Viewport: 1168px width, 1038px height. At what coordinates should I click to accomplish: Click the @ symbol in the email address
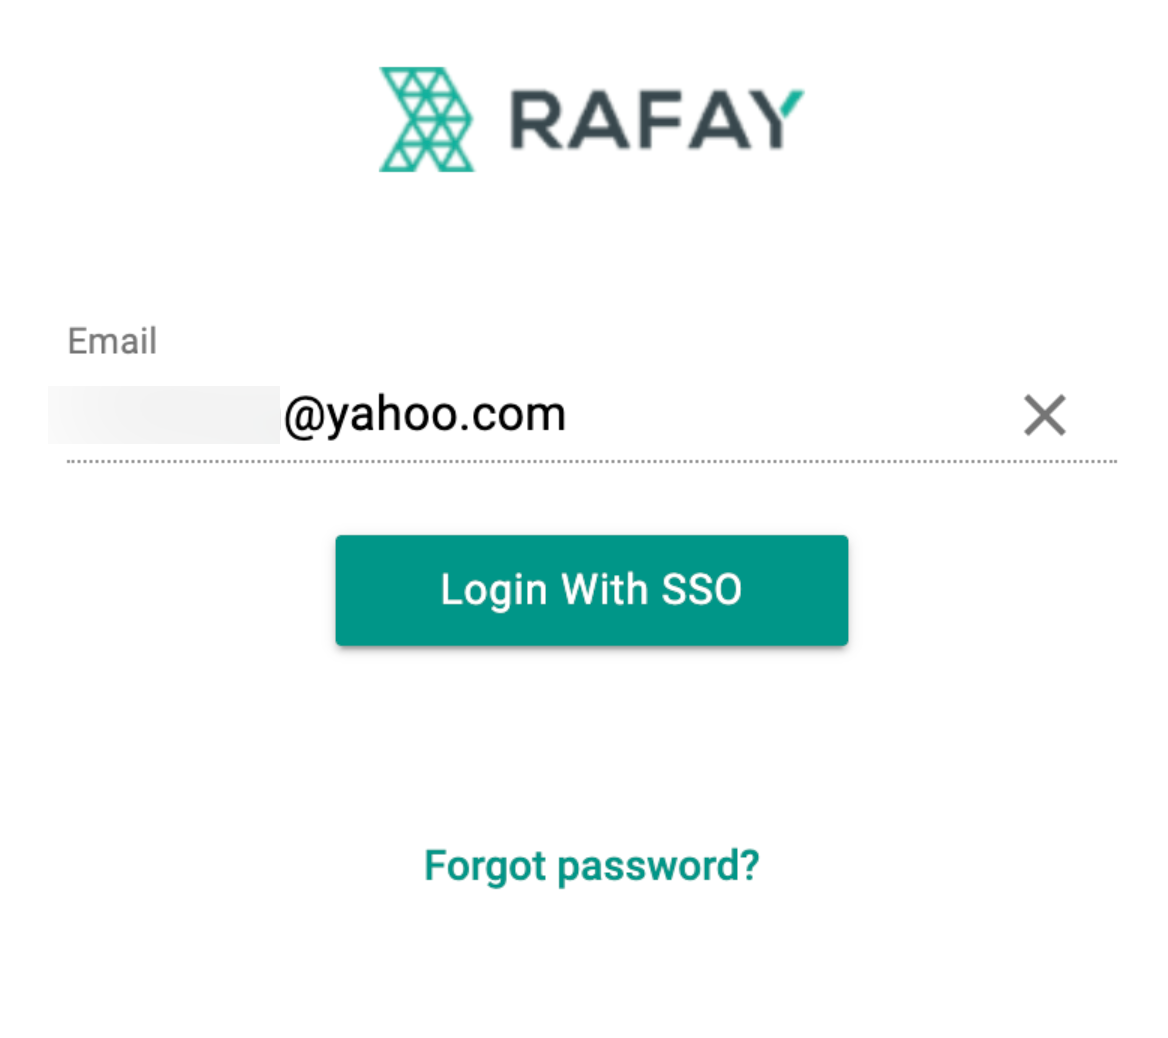coord(304,416)
